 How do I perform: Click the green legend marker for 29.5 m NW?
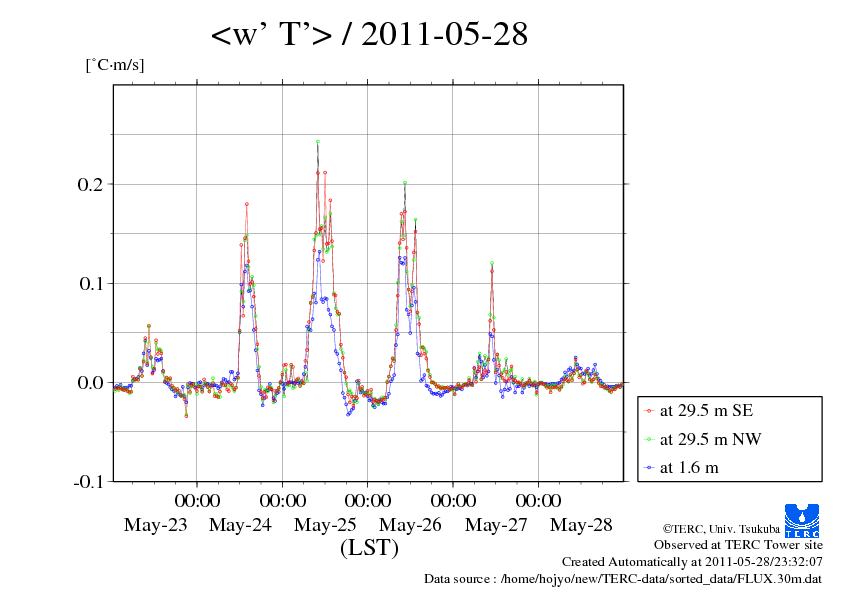pyautogui.click(x=649, y=439)
